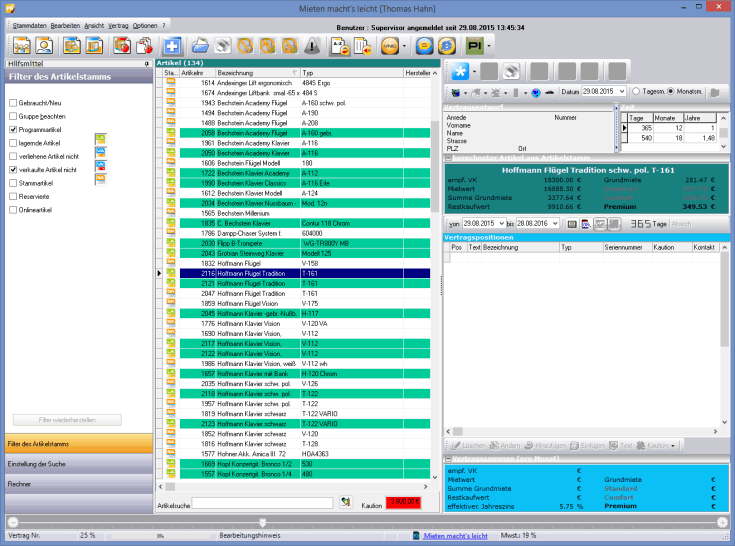Uncheck the Programmartikel checkbox
The height and width of the screenshot is (546, 735).
[13, 129]
